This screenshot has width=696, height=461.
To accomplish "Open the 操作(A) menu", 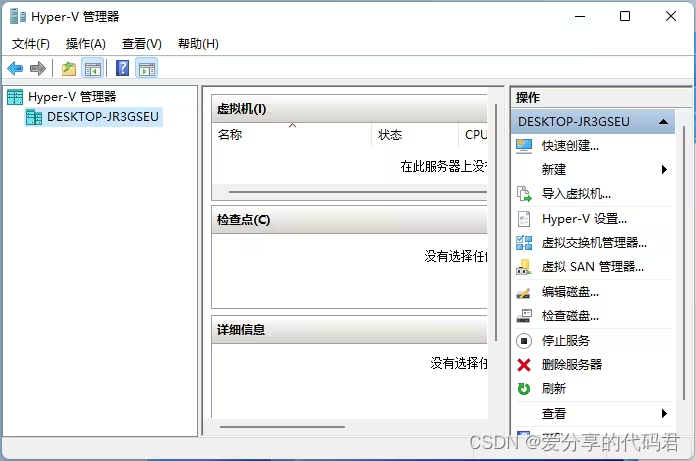I will point(86,44).
